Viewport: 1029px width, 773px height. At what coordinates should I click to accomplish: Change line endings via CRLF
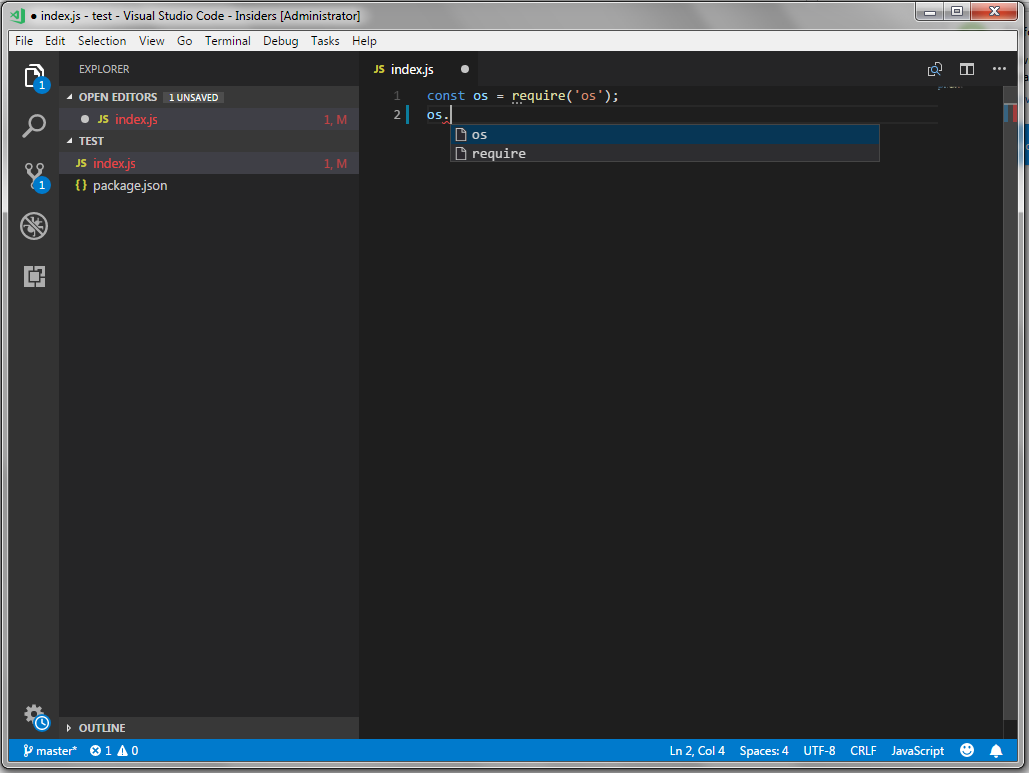click(863, 751)
